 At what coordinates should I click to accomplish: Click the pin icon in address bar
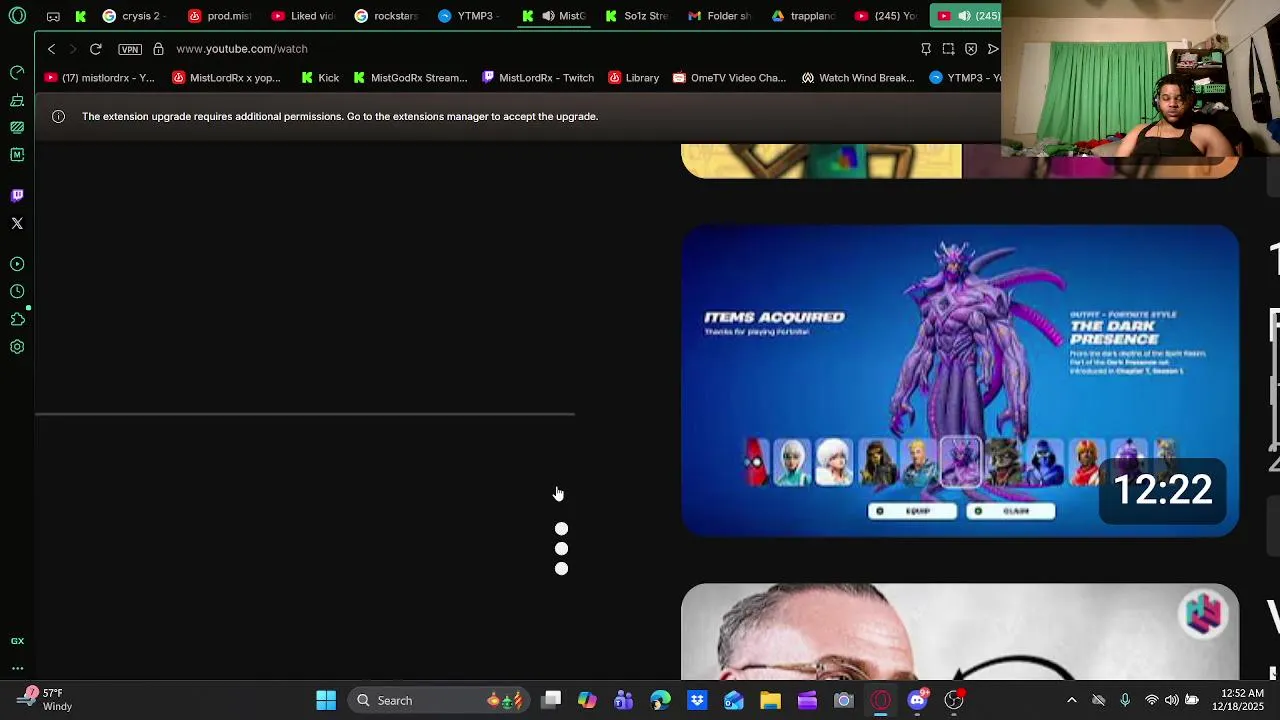[x=926, y=49]
